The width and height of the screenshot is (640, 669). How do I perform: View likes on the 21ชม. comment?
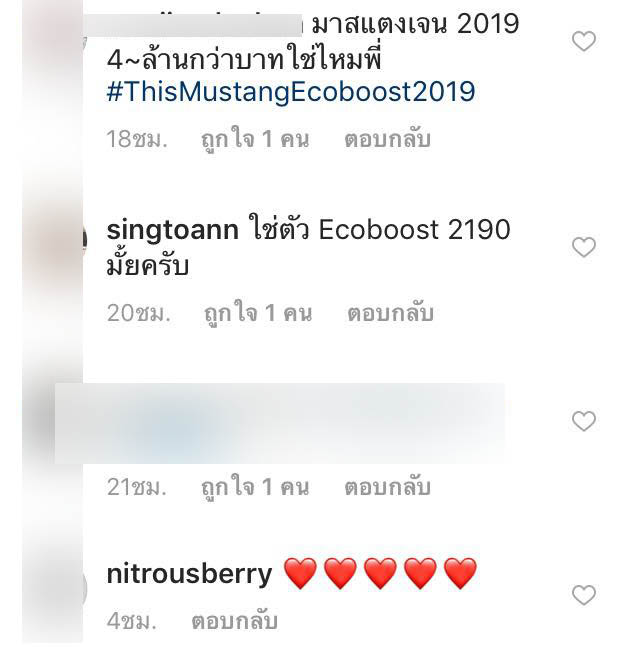[x=255, y=488]
